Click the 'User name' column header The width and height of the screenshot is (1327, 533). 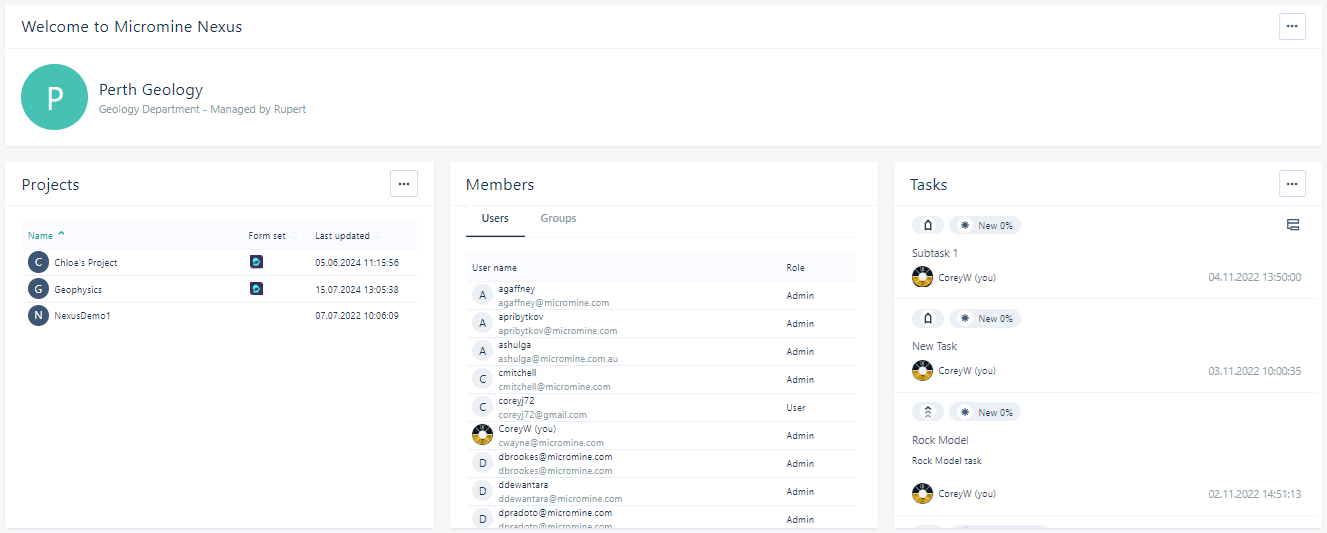[494, 268]
